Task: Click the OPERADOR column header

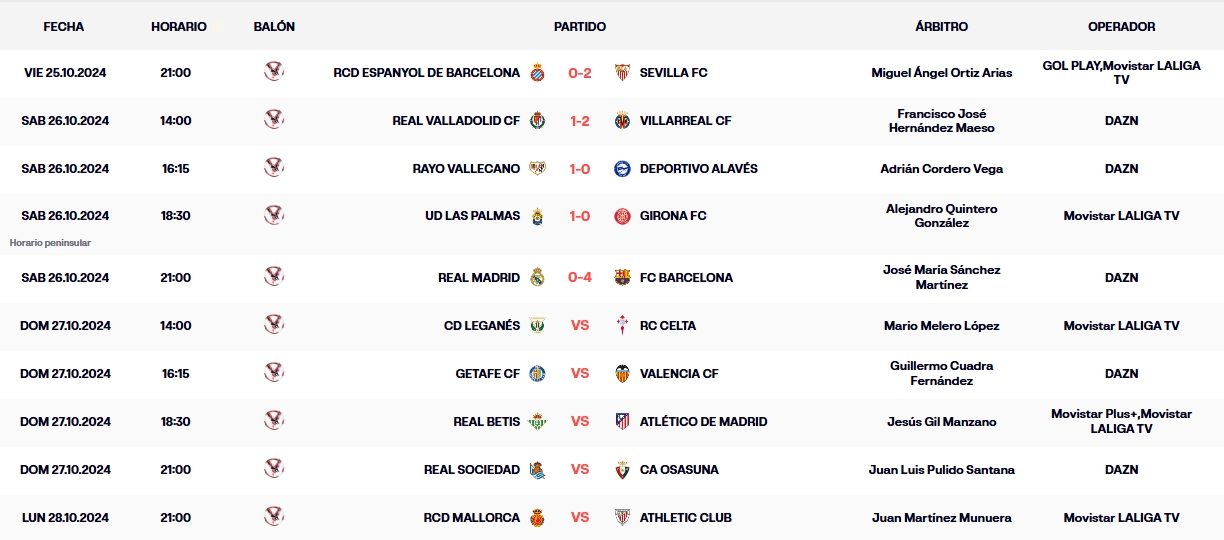Action: (x=1121, y=27)
